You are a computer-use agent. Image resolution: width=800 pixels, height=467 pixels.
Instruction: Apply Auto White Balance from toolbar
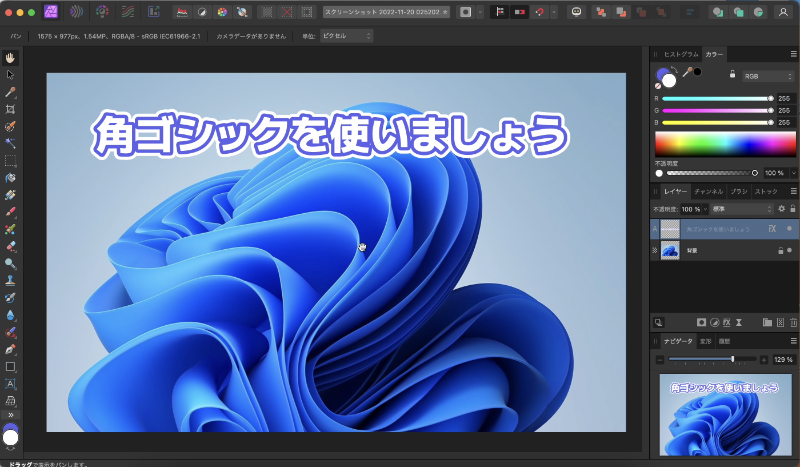pos(242,12)
